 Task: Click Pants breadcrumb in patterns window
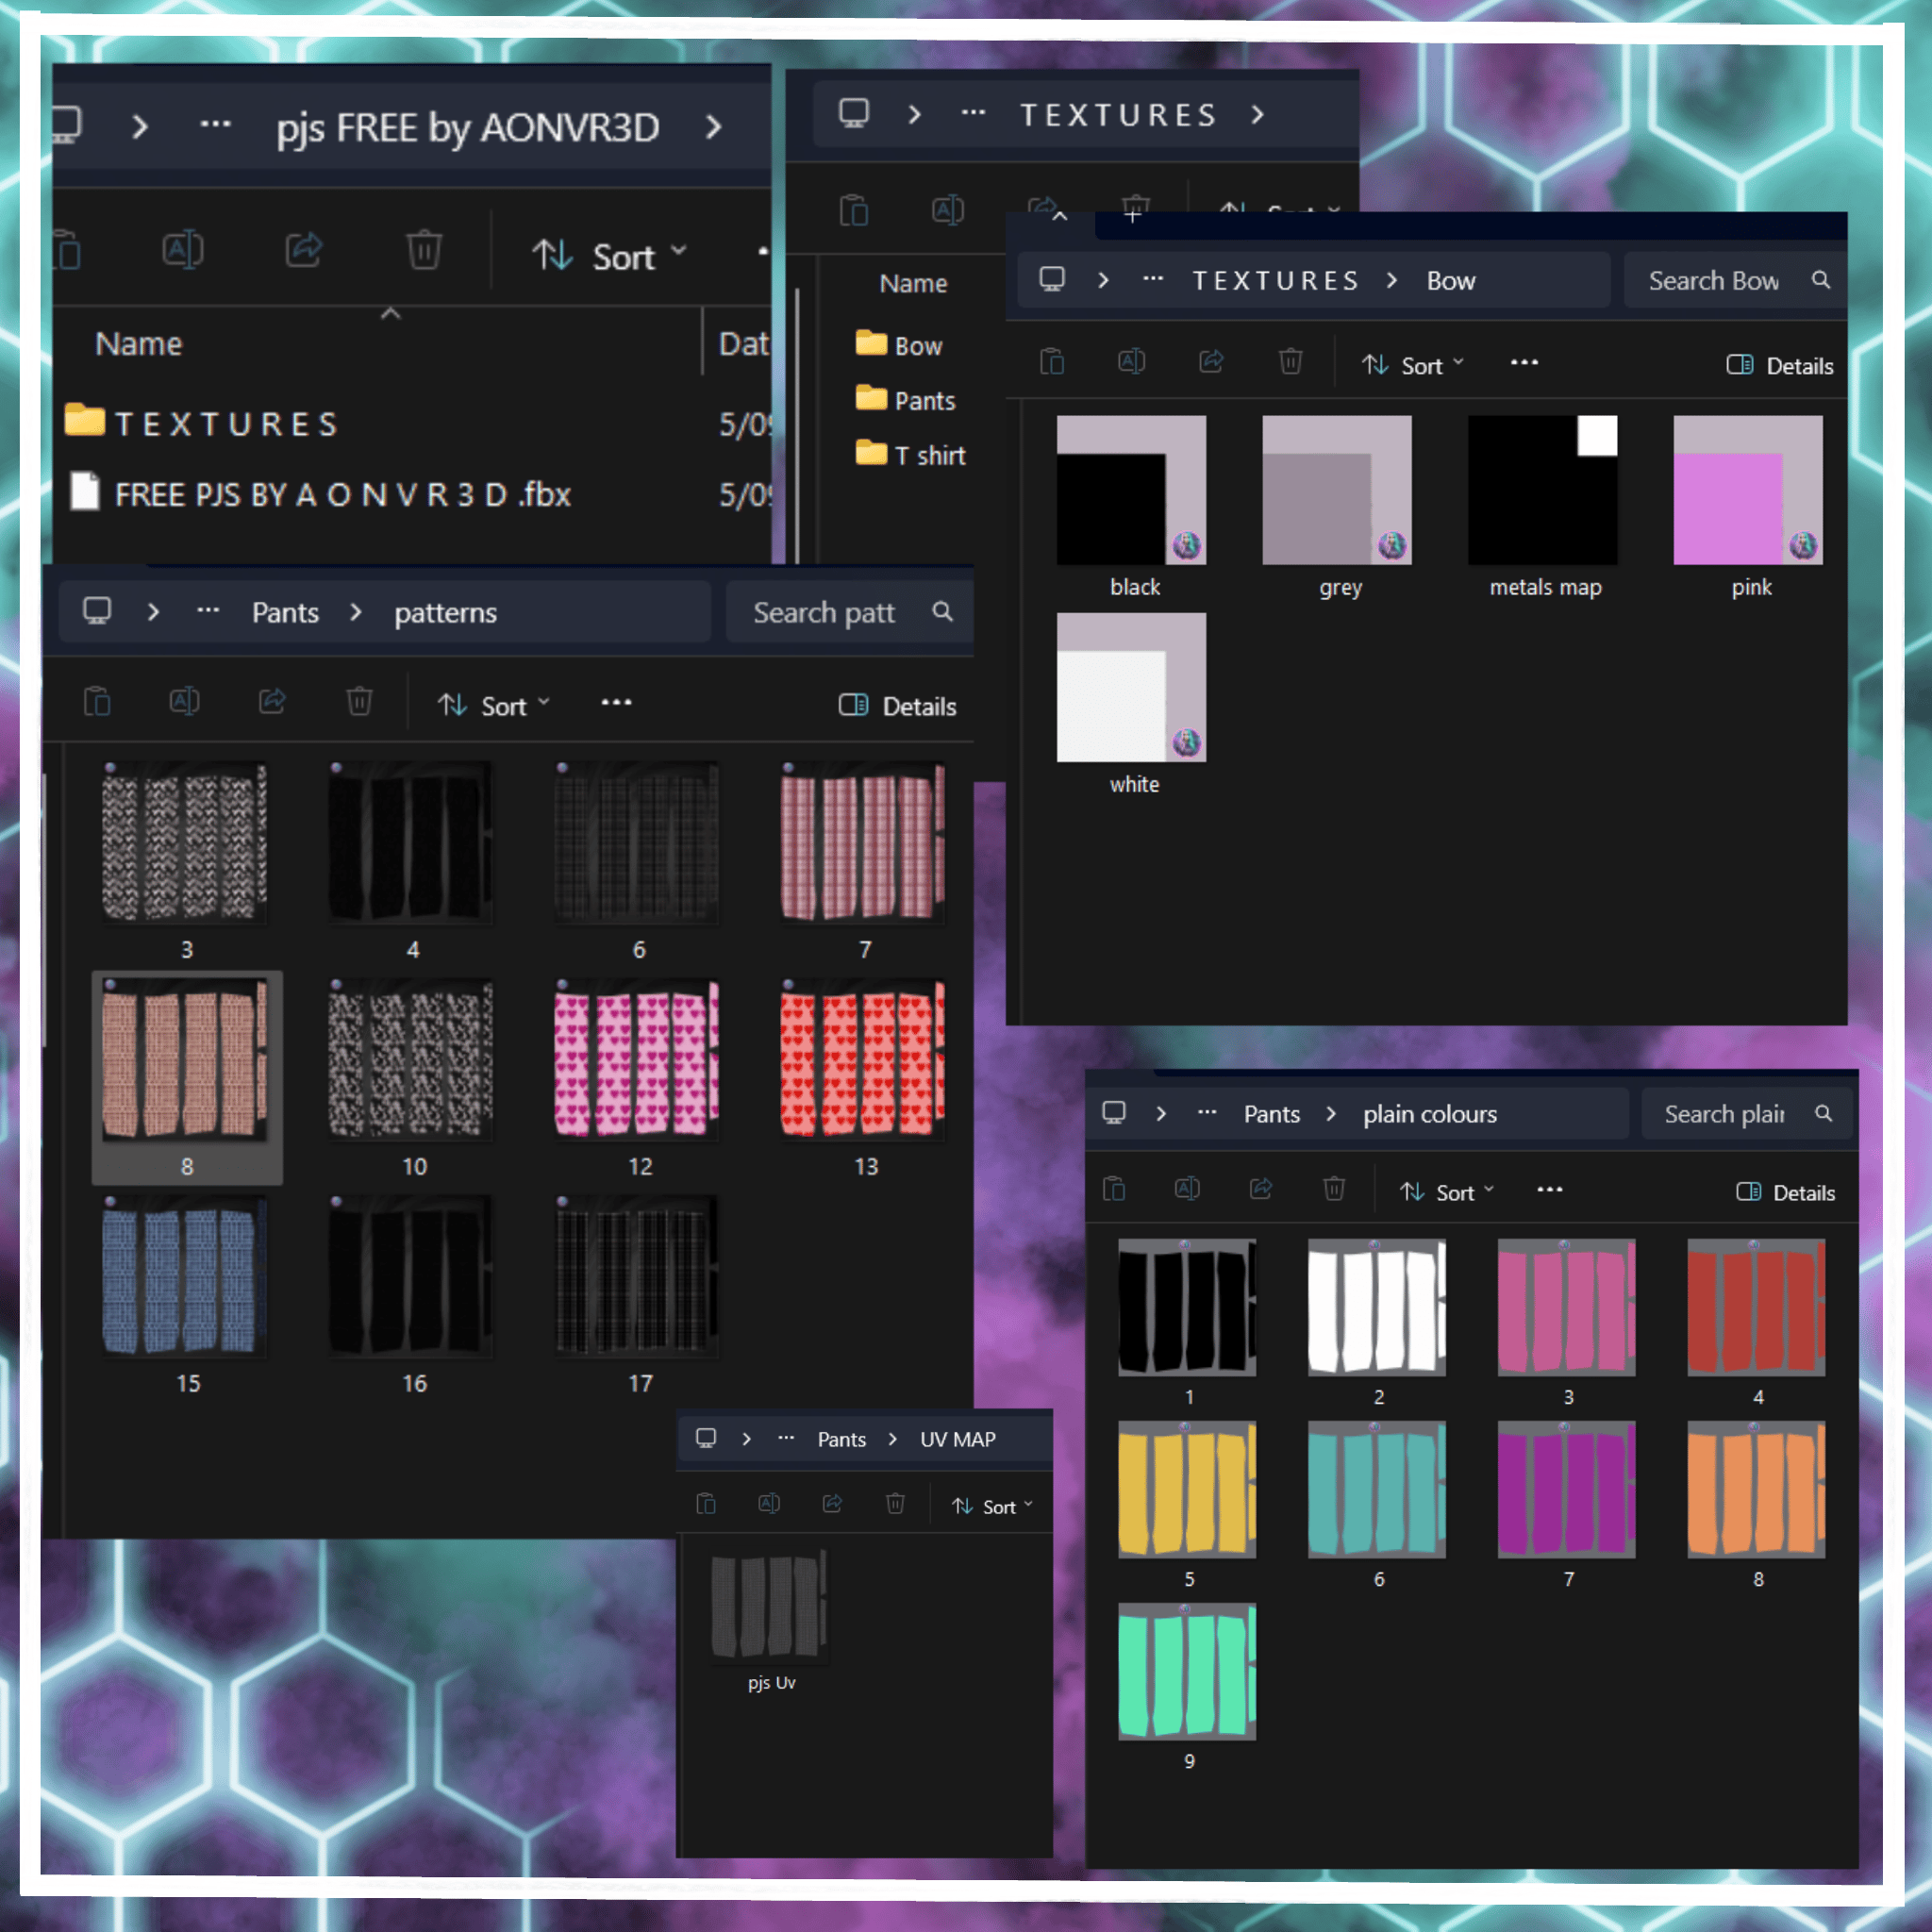coord(285,612)
